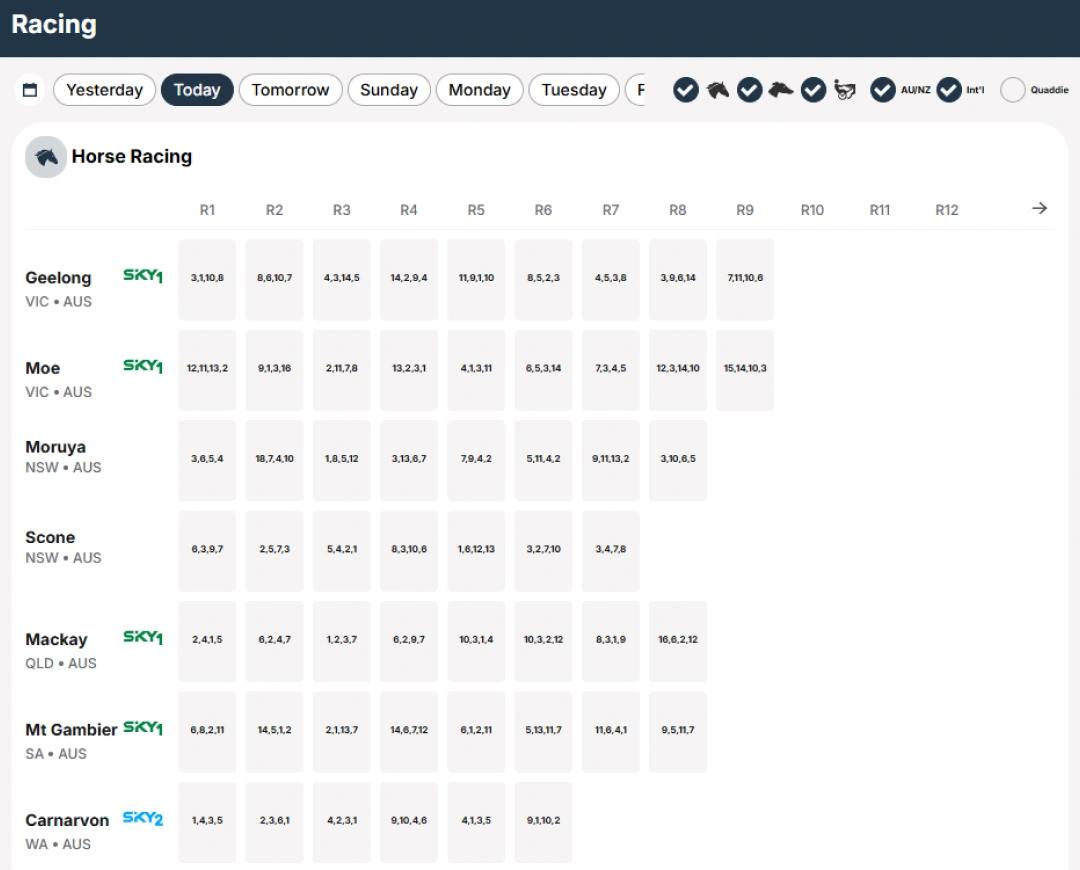This screenshot has height=870, width=1080.
Task: Open the Mackay meeting
Action: (x=56, y=639)
